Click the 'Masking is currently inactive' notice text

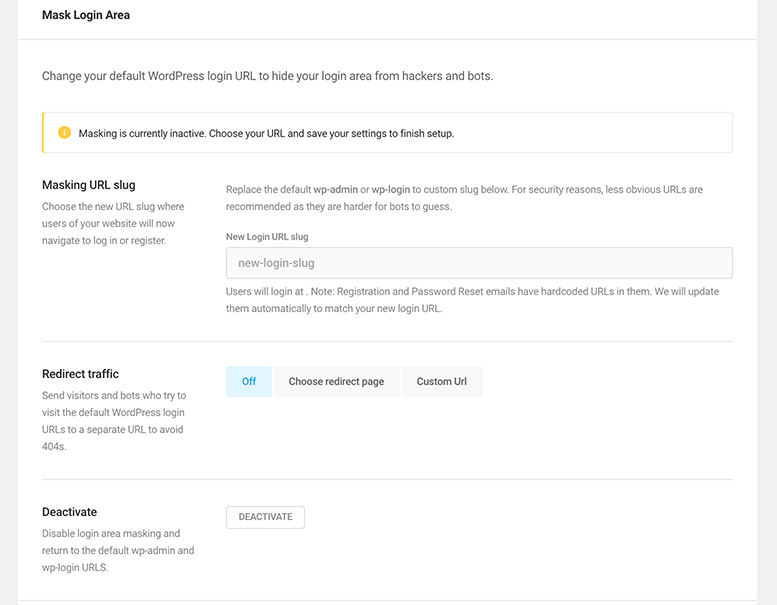(x=266, y=133)
